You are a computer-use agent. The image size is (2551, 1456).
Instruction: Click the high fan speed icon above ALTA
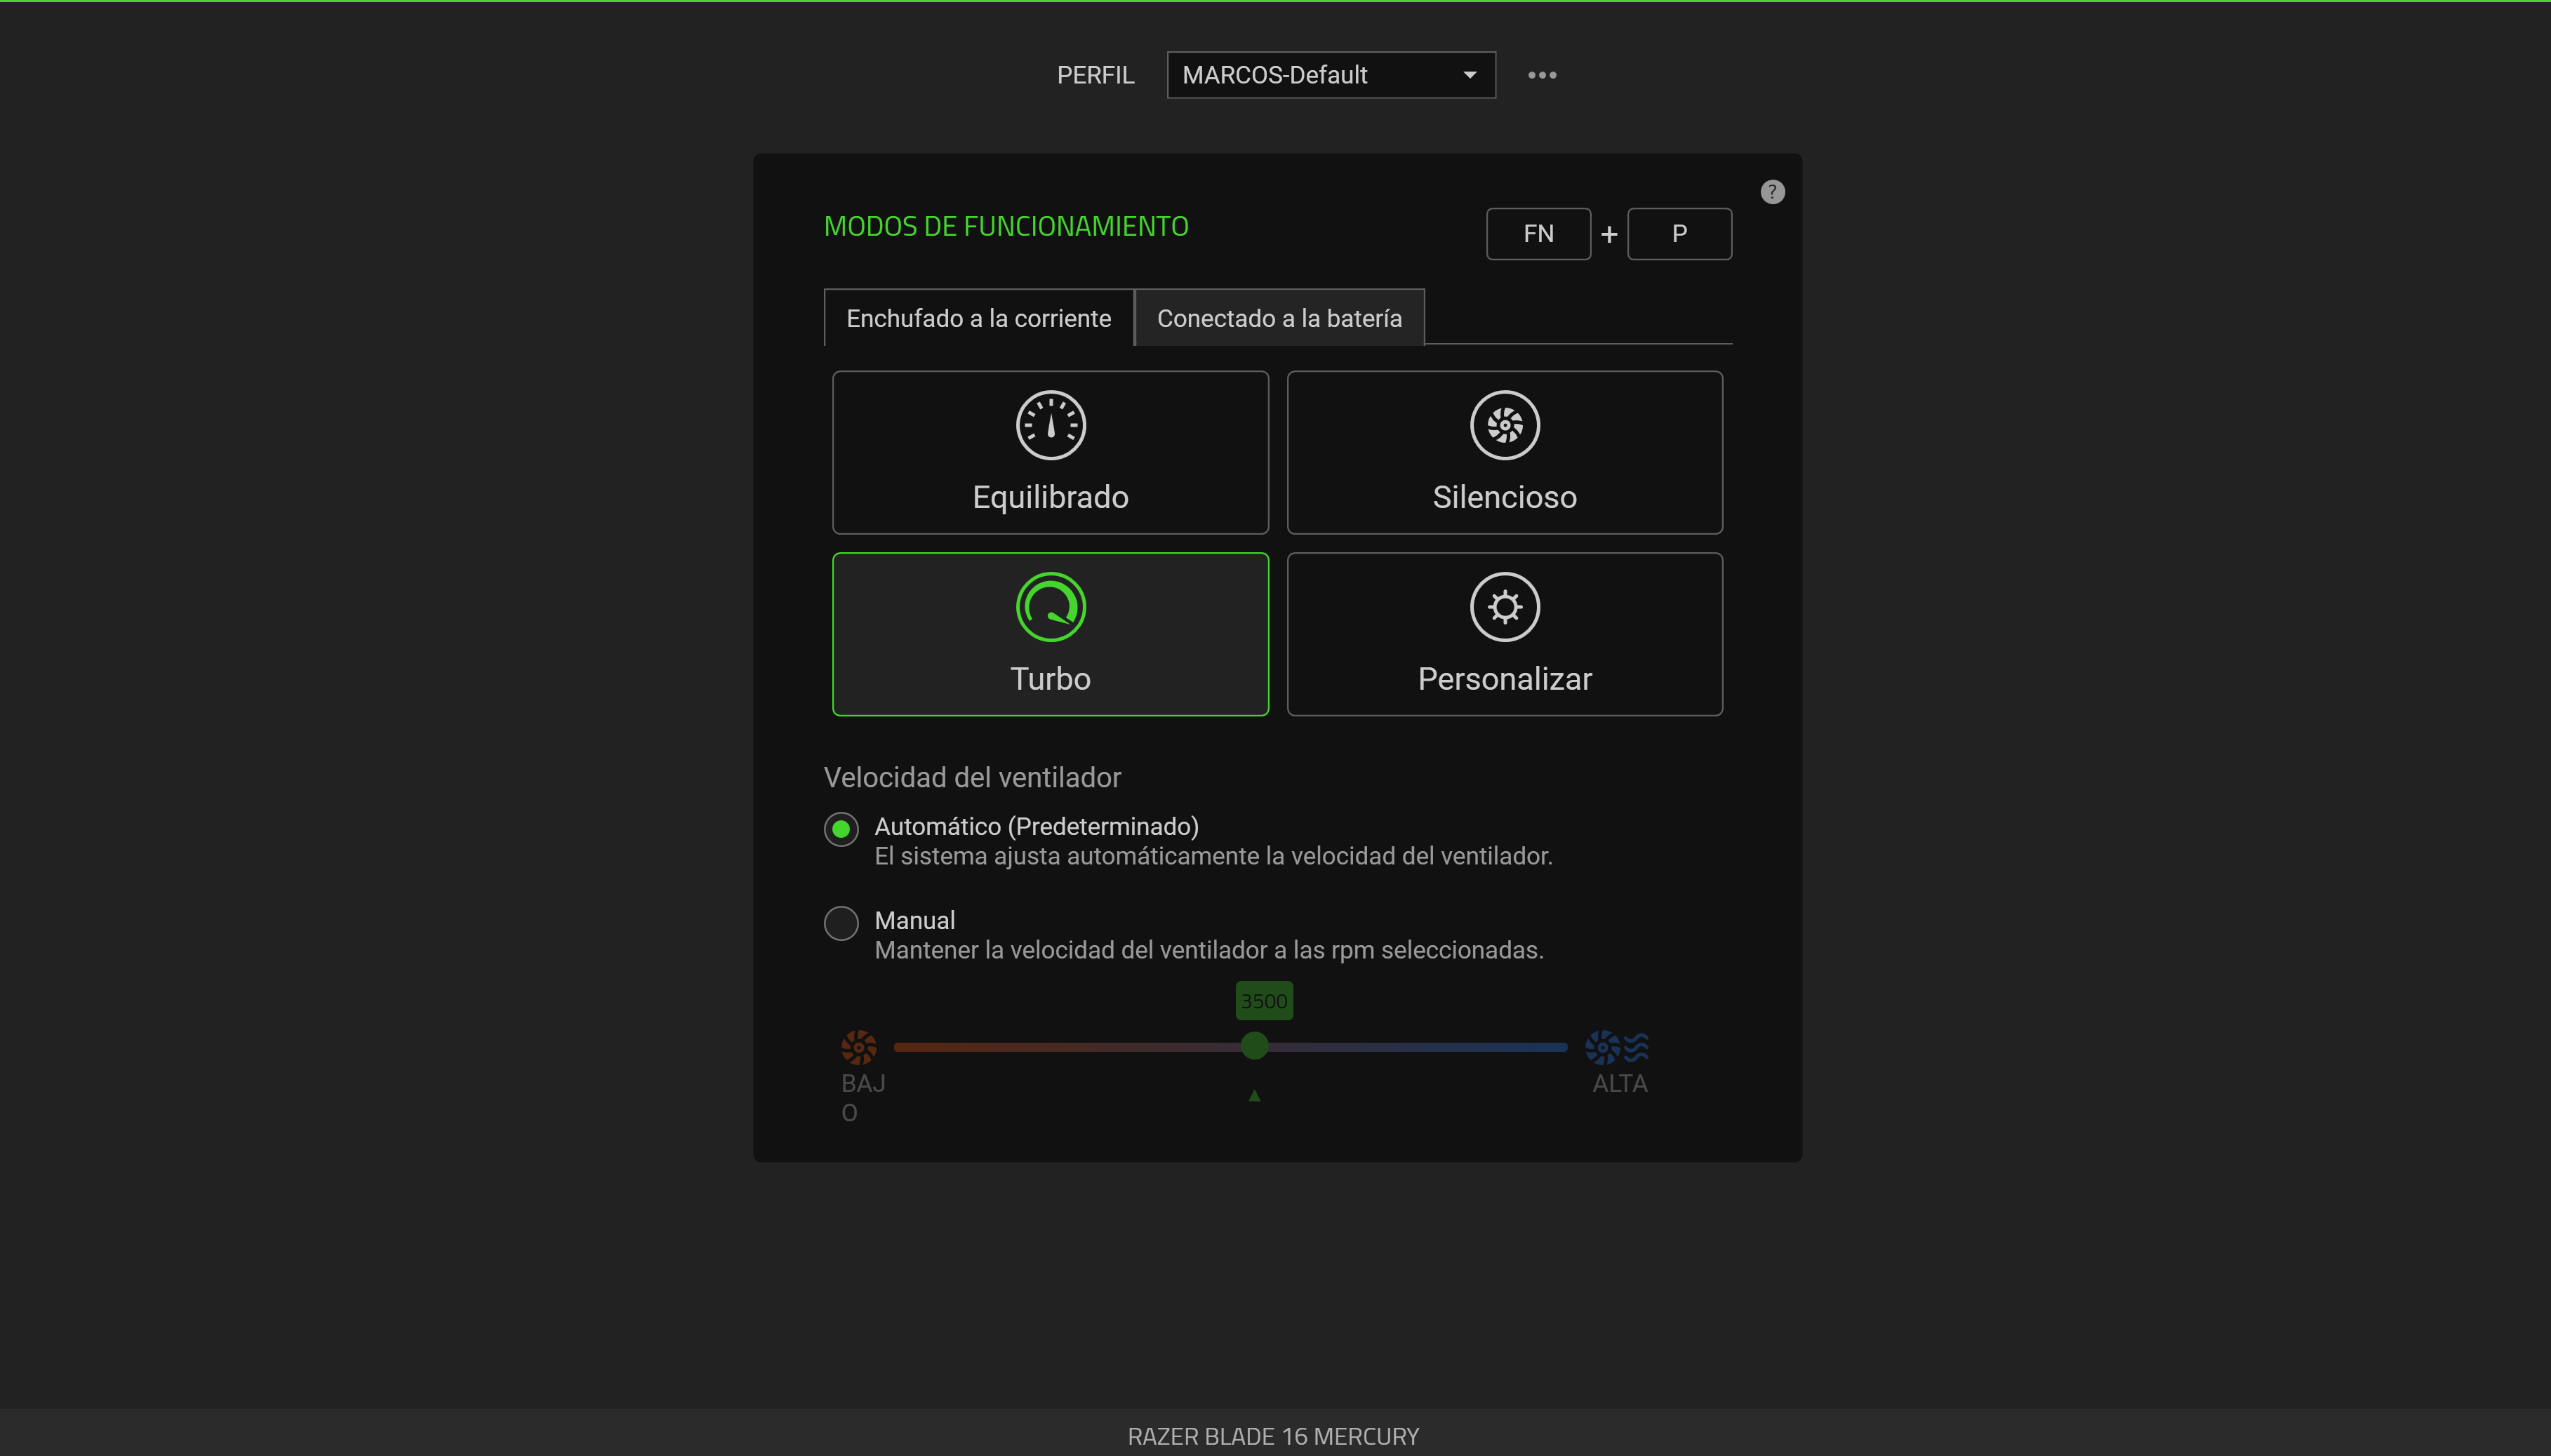point(1617,1047)
